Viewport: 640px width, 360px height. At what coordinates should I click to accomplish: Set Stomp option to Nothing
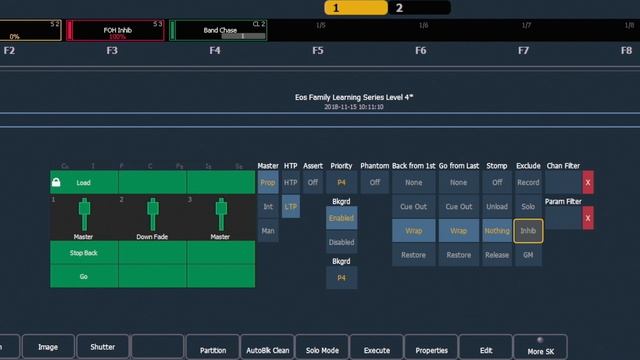pos(497,231)
